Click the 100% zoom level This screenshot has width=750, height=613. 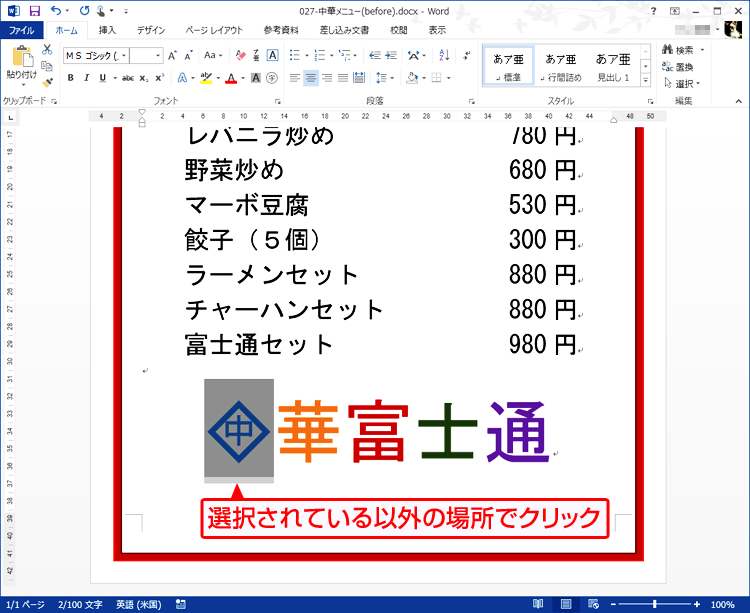(722, 604)
